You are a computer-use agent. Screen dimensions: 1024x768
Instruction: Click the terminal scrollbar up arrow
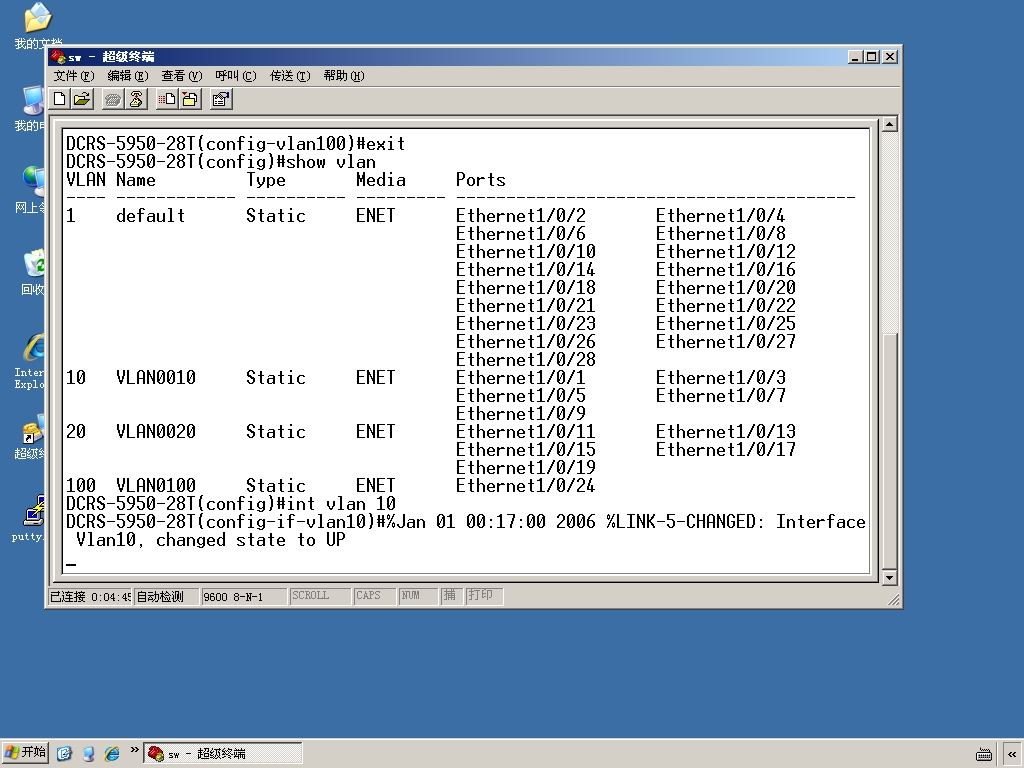coord(889,124)
